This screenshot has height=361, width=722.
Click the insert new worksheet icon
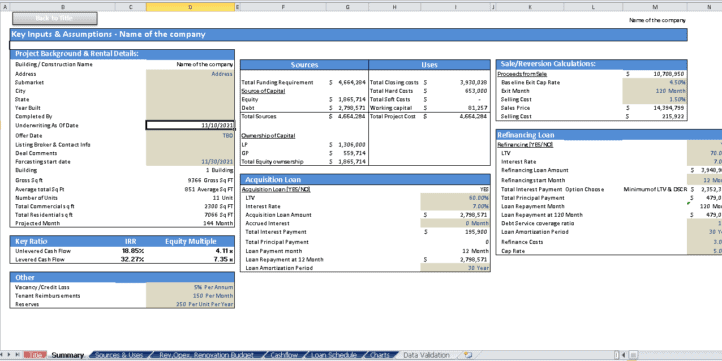pyautogui.click(x=468, y=355)
